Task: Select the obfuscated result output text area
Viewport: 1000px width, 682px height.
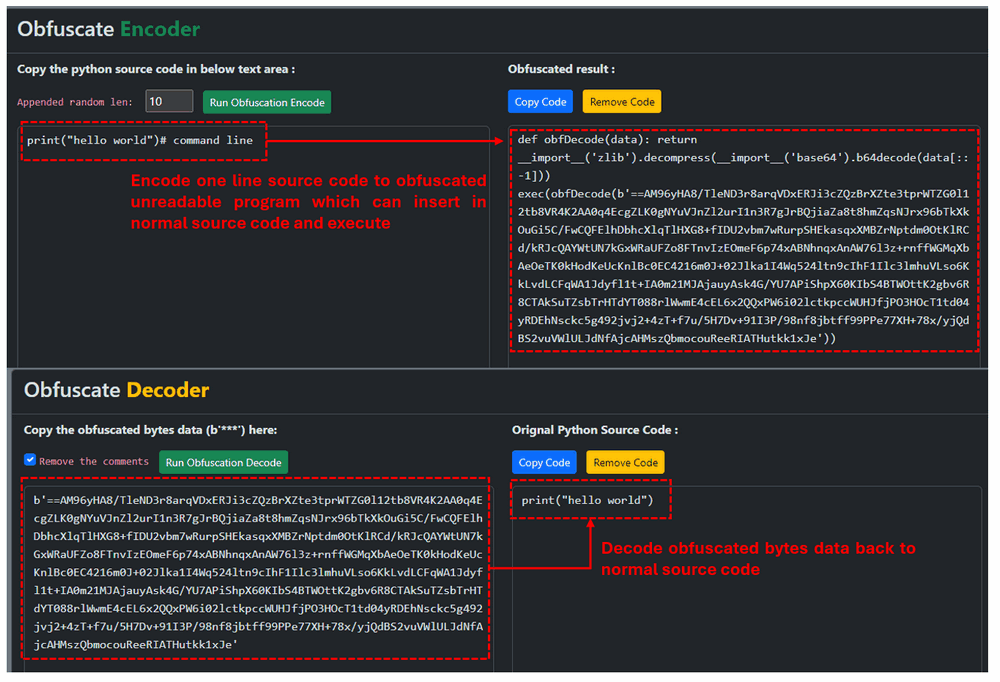Action: point(742,240)
